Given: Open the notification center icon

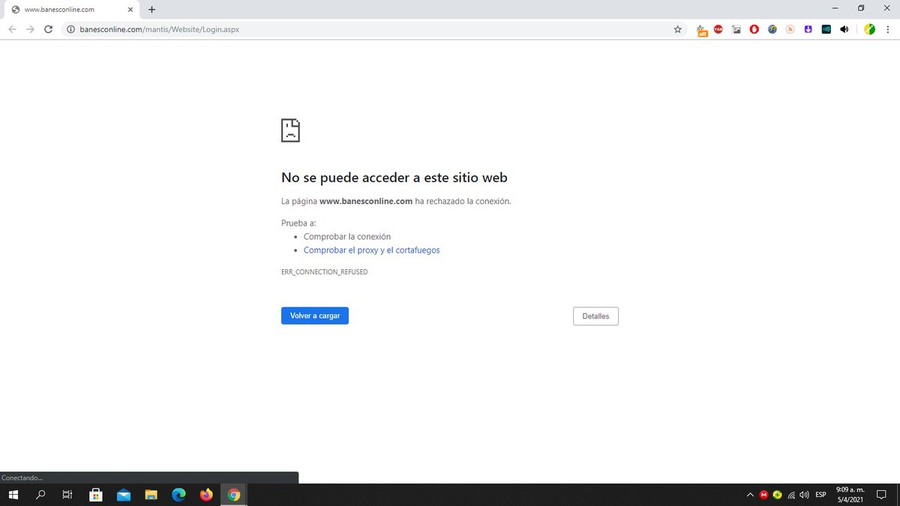Looking at the screenshot, I should 882,495.
